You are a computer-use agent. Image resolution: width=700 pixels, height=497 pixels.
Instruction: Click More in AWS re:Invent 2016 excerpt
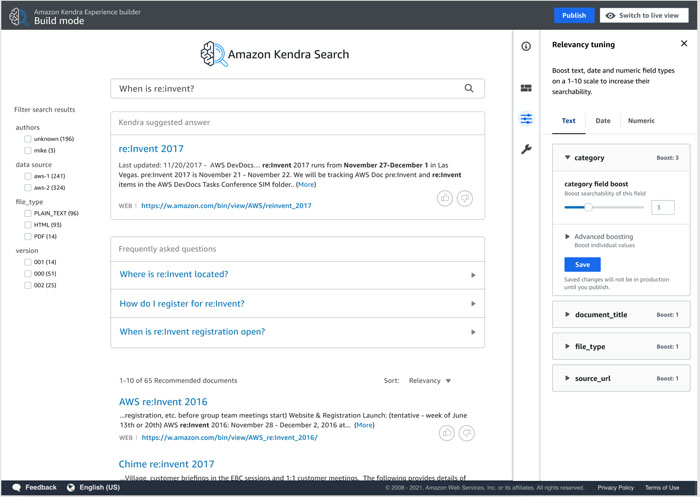click(x=364, y=425)
